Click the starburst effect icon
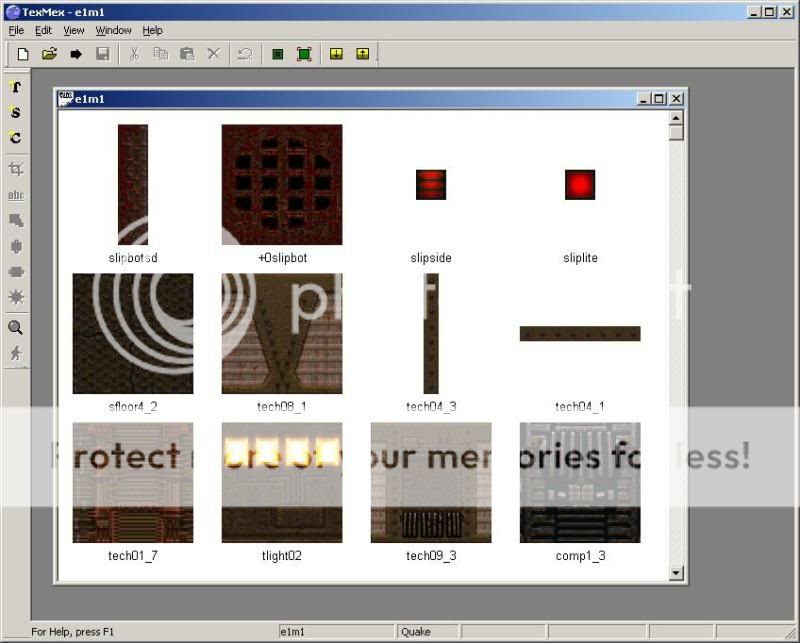The height and width of the screenshot is (643, 800). (15, 295)
